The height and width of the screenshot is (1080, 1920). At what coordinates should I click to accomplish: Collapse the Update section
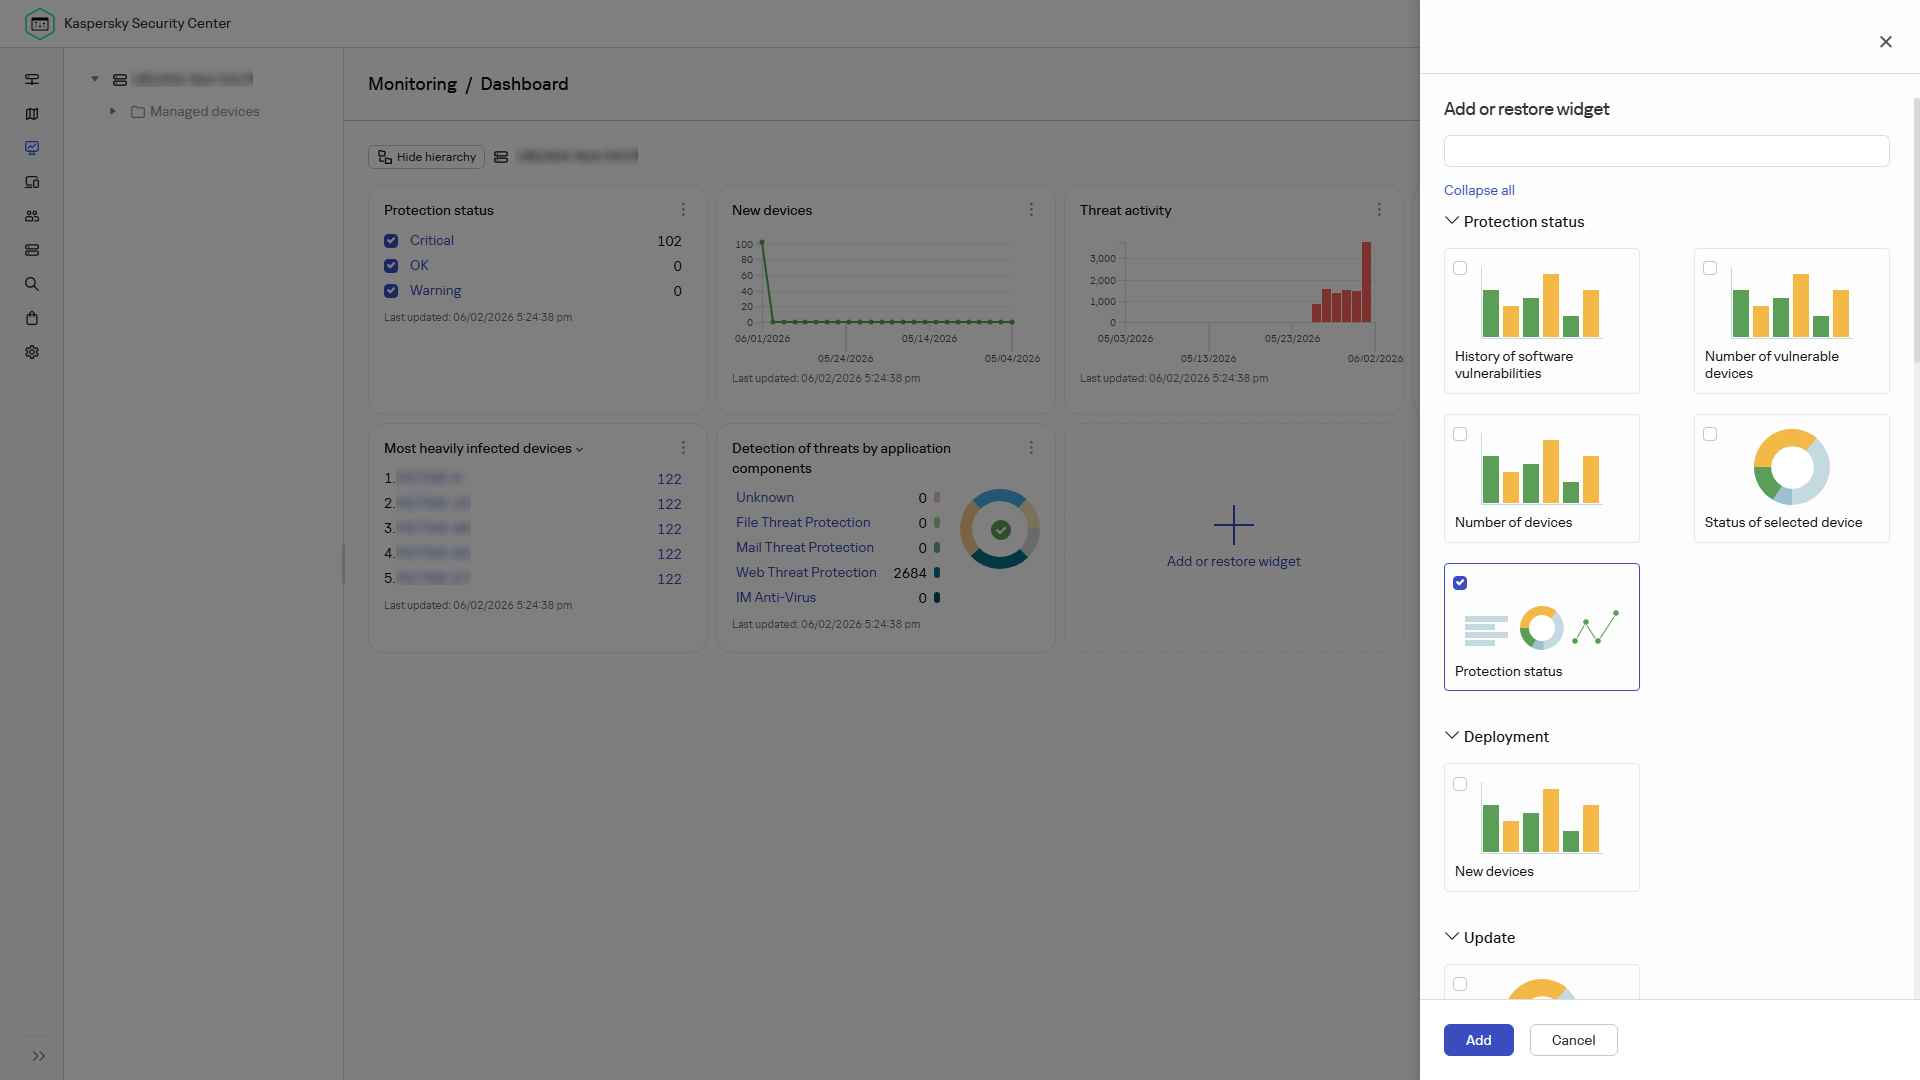(1452, 937)
